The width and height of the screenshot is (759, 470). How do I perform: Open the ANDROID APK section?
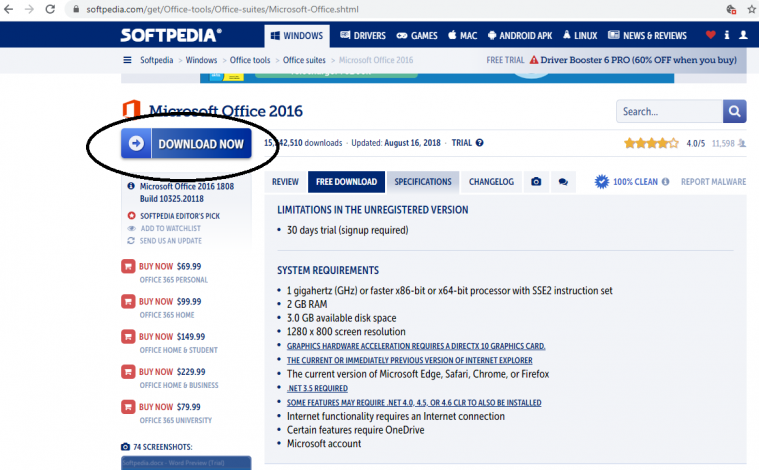point(520,36)
